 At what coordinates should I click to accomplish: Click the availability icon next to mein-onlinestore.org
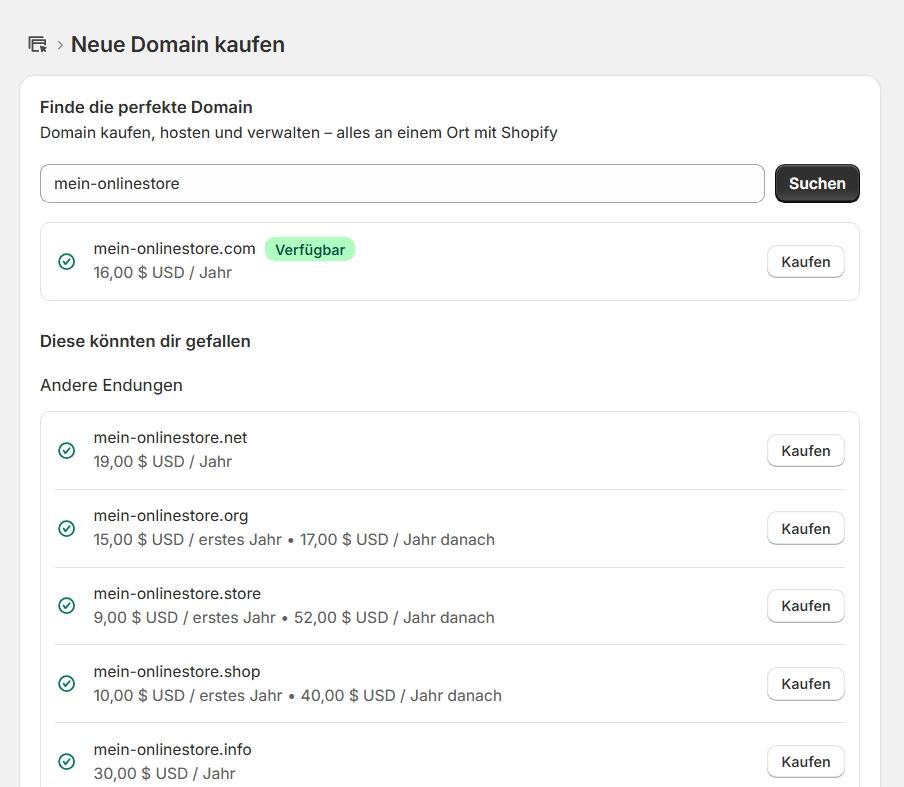66,528
